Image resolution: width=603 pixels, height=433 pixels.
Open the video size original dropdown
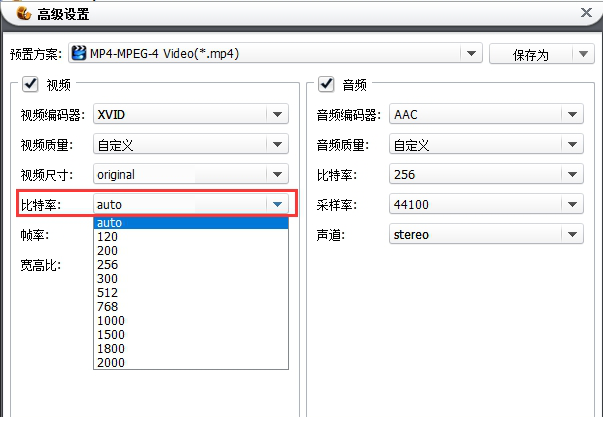tap(277, 175)
